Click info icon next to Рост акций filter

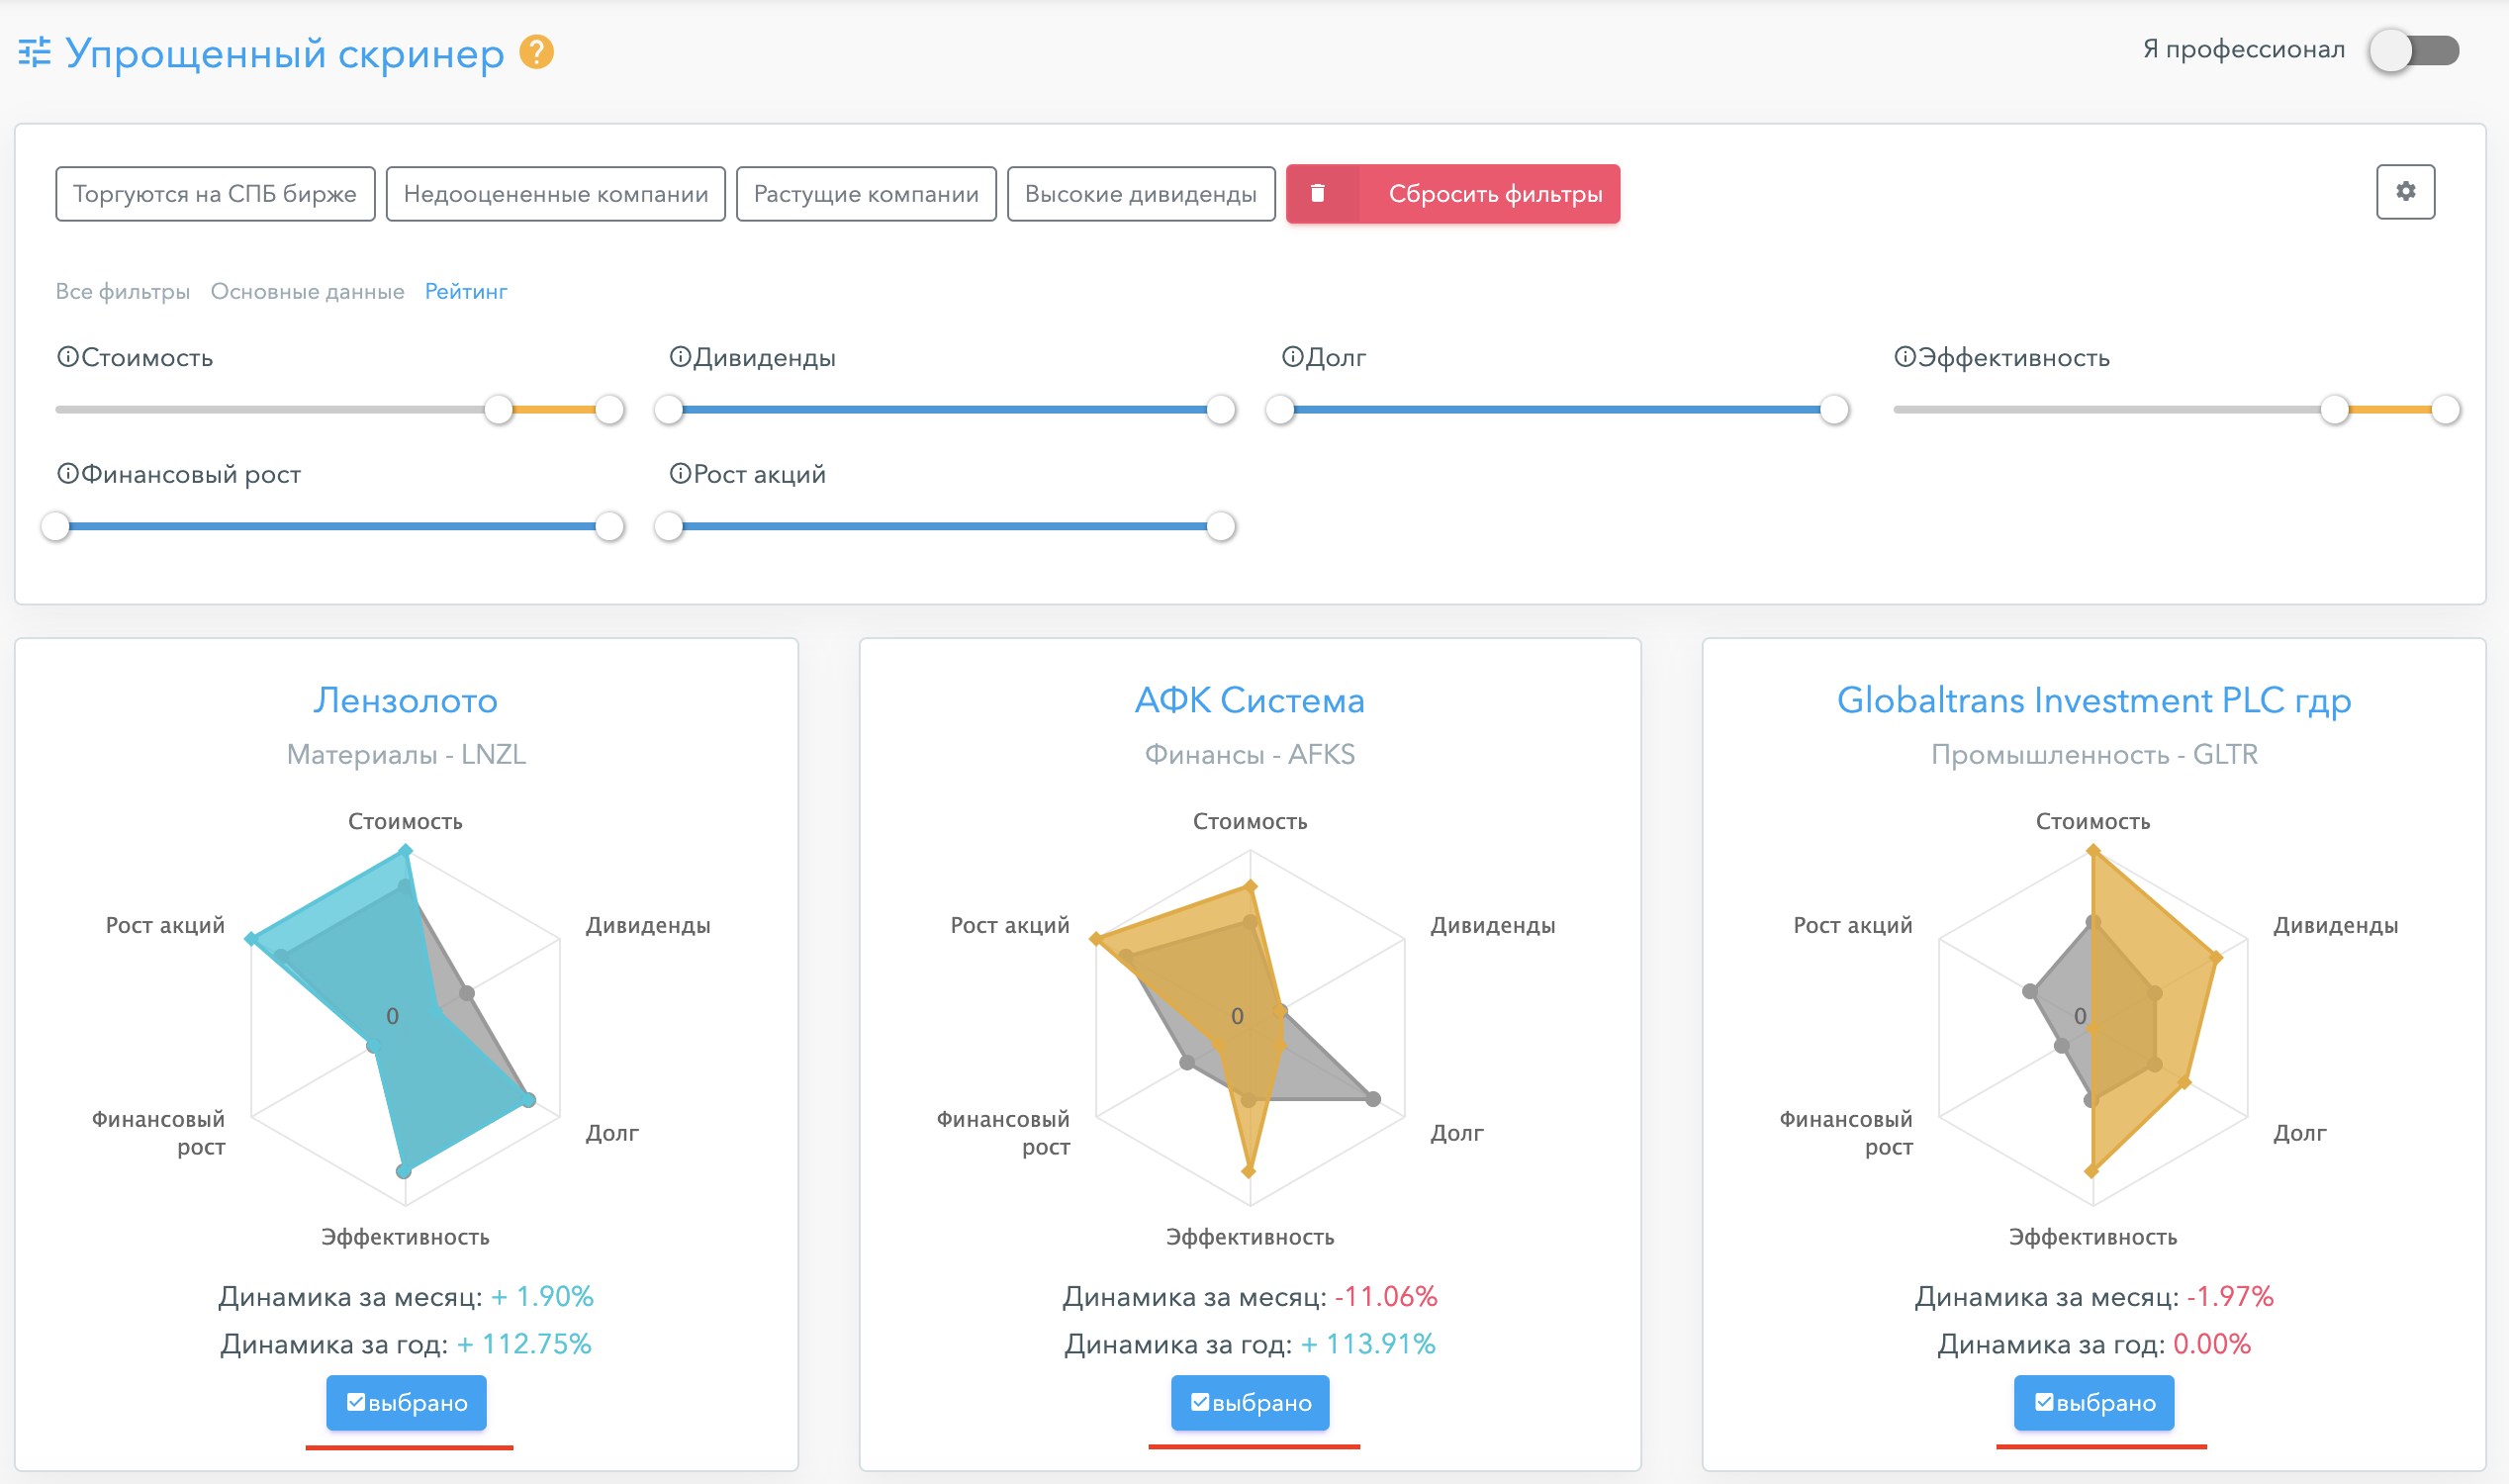pyautogui.click(x=680, y=474)
